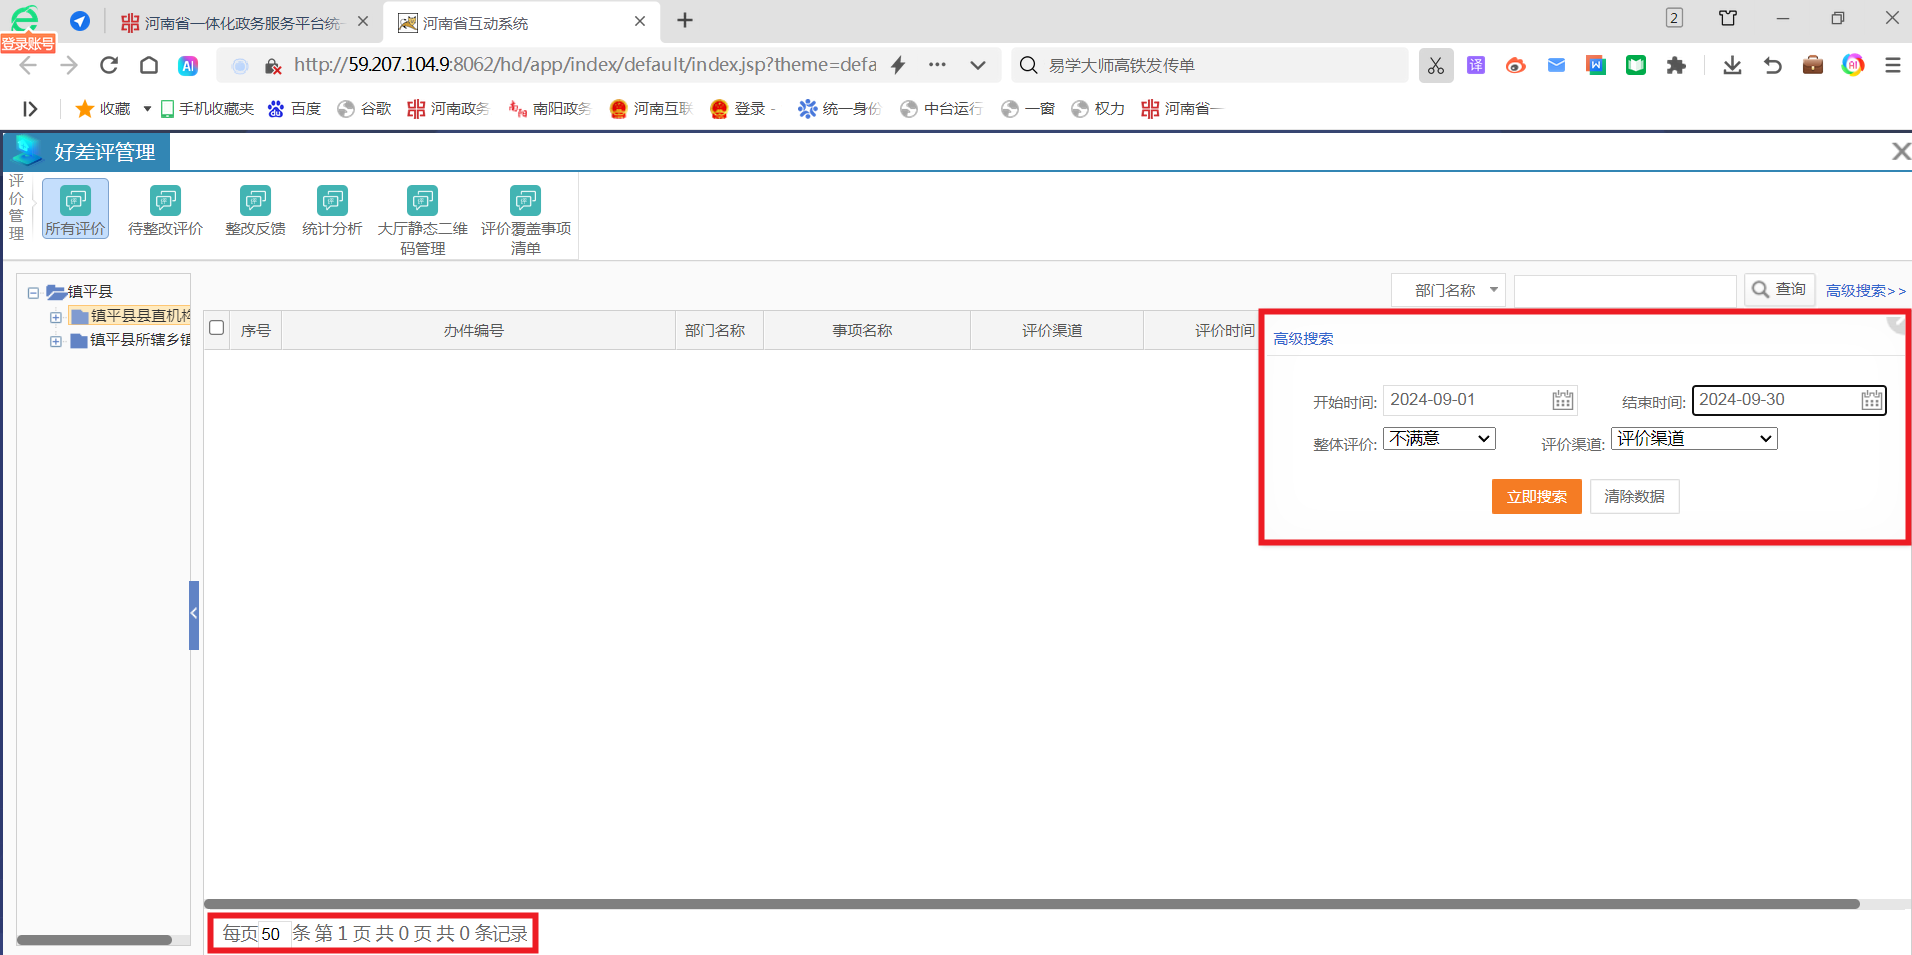Viewport: 1912px width, 955px height.
Task: Open the 部门名称 search-type dropdown
Action: pyautogui.click(x=1448, y=290)
